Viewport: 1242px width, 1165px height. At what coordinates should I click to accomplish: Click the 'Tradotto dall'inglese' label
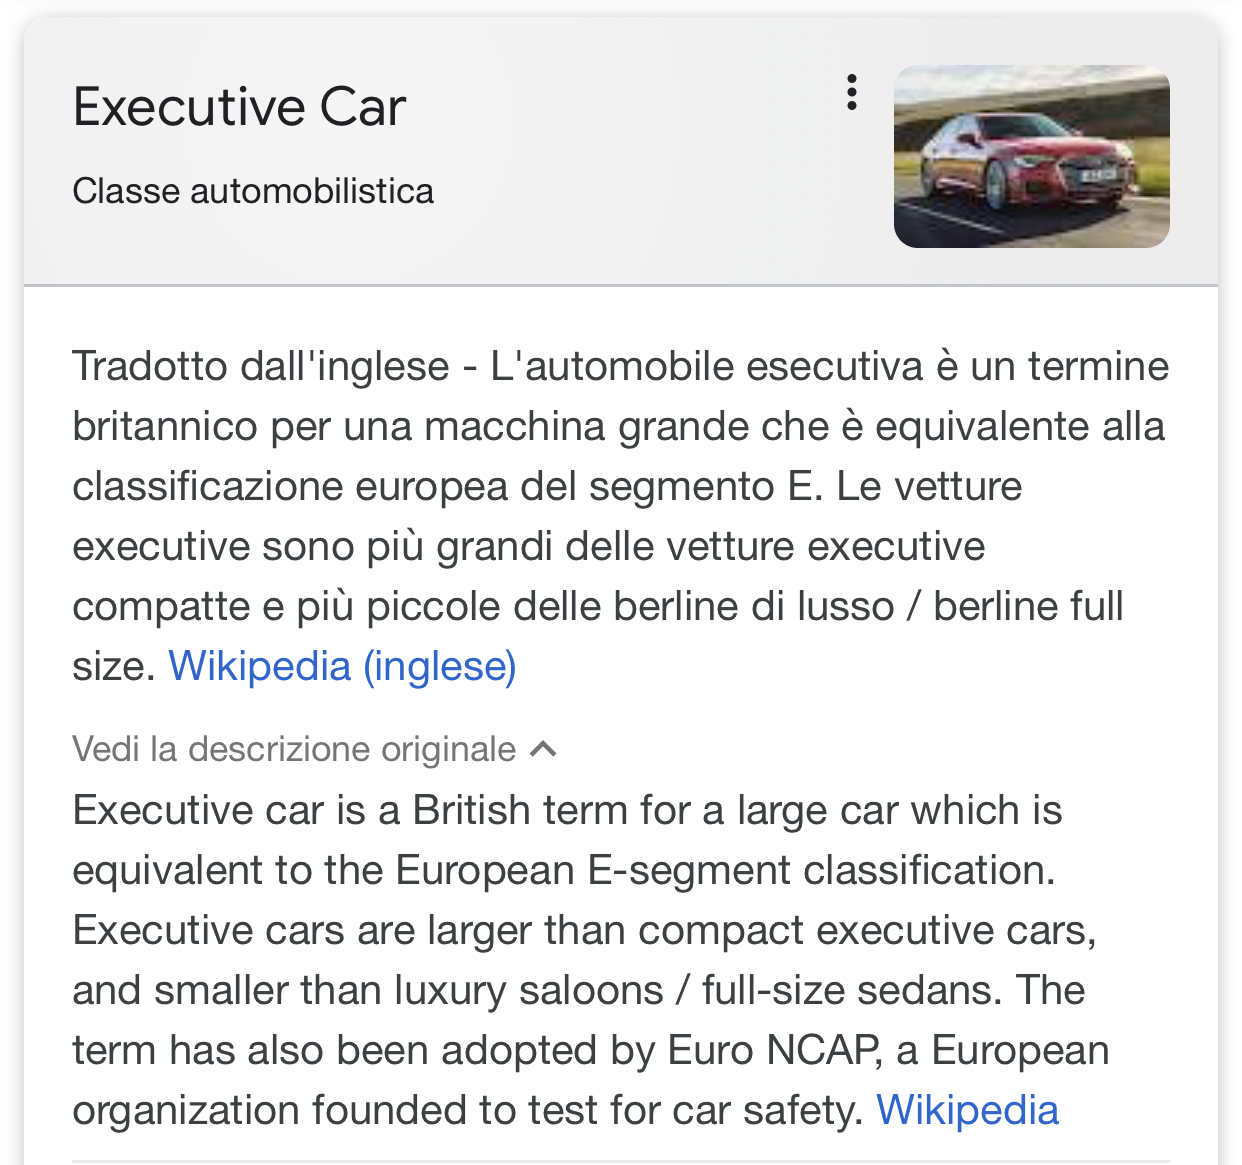point(261,366)
